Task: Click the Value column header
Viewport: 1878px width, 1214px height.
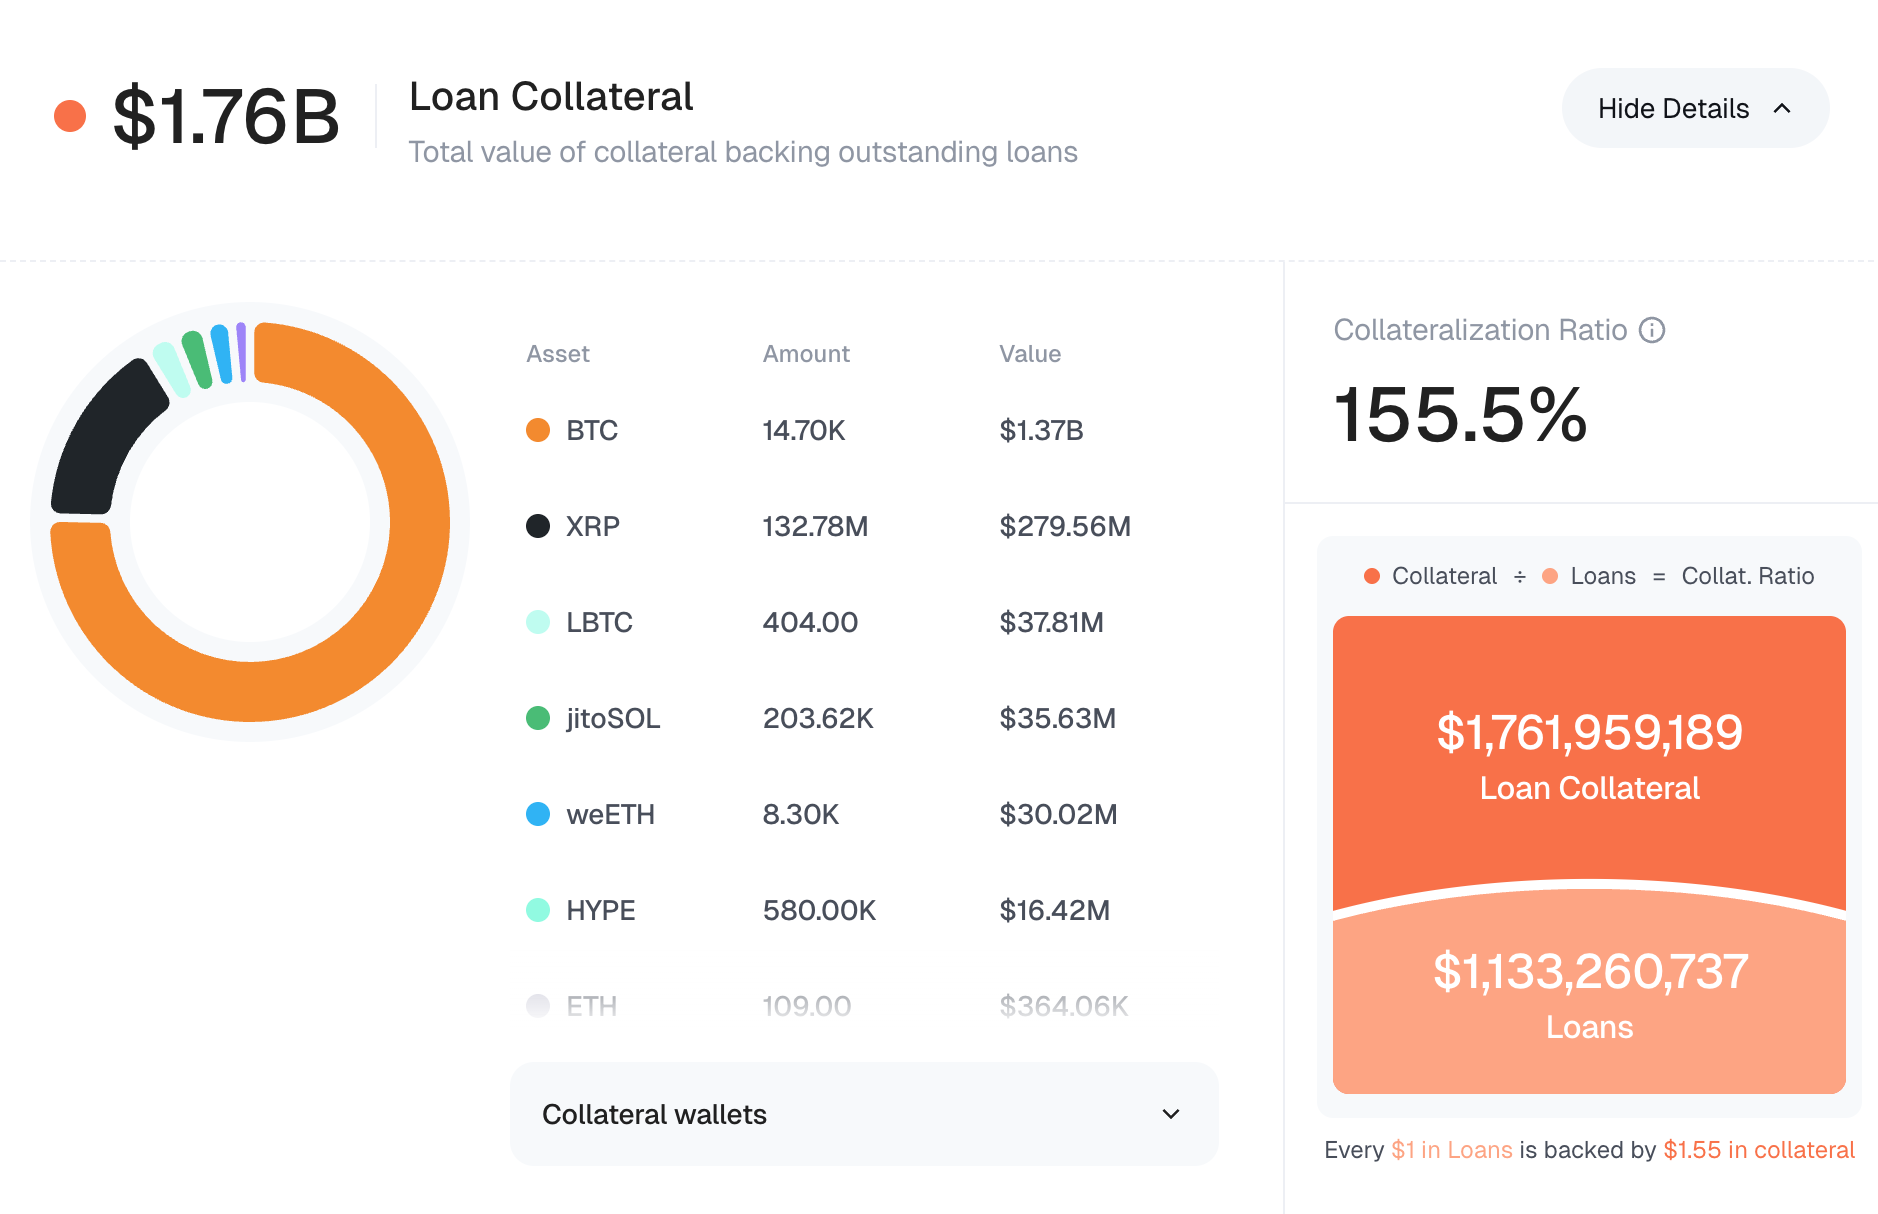Action: (1030, 354)
